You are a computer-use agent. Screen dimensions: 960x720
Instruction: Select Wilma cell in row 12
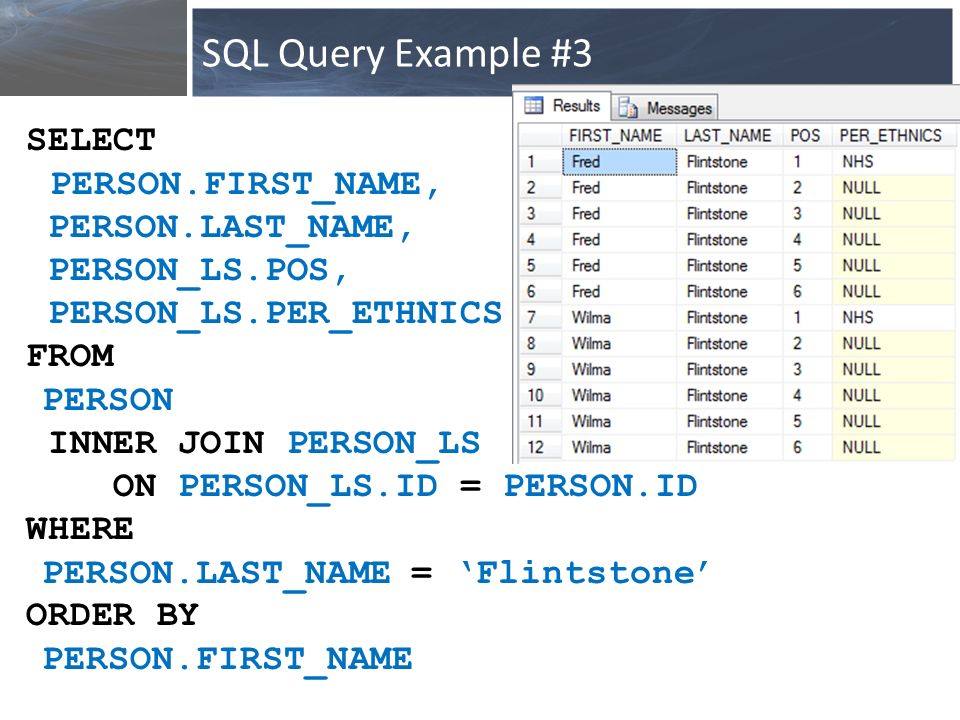click(619, 447)
